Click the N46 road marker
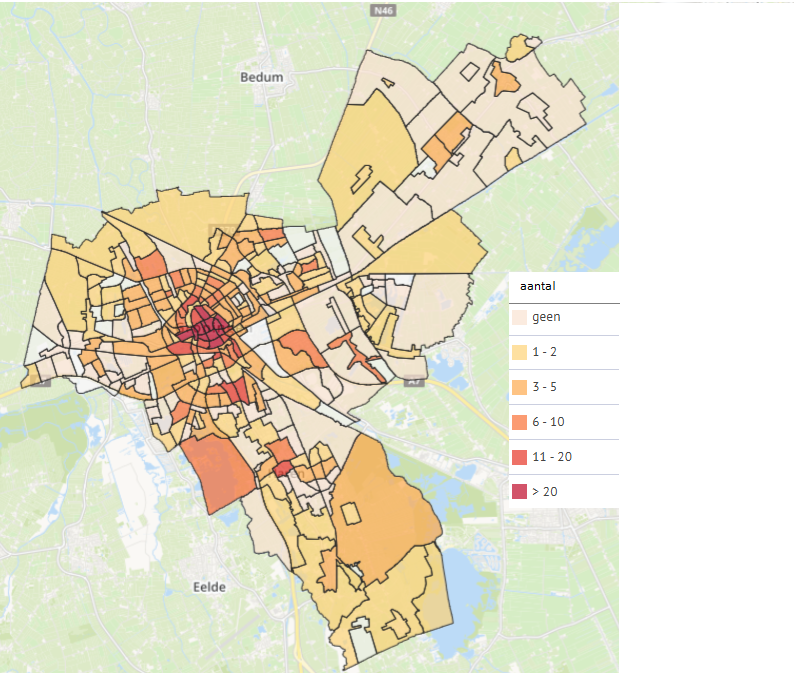 [383, 10]
